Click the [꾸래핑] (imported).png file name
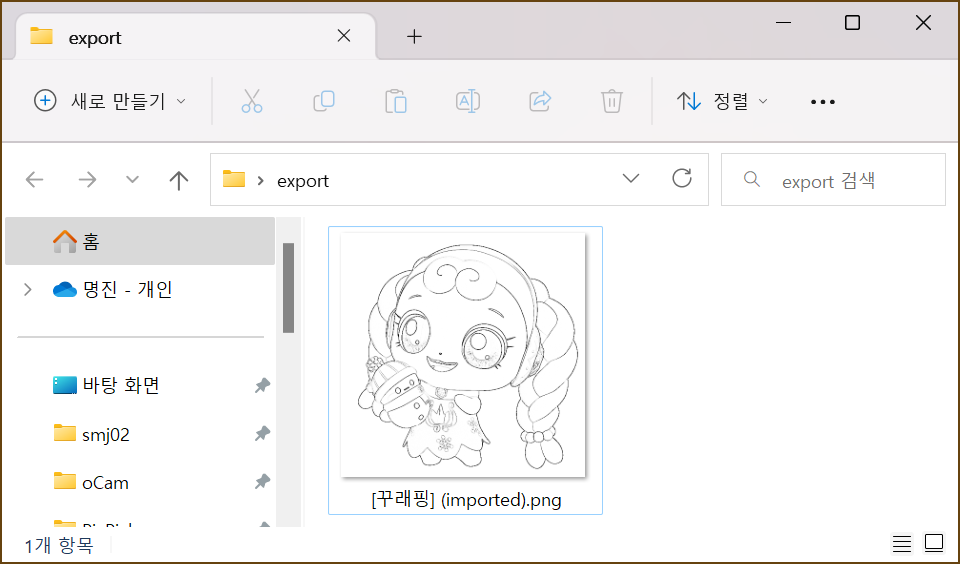This screenshot has width=960, height=564. coord(466,500)
